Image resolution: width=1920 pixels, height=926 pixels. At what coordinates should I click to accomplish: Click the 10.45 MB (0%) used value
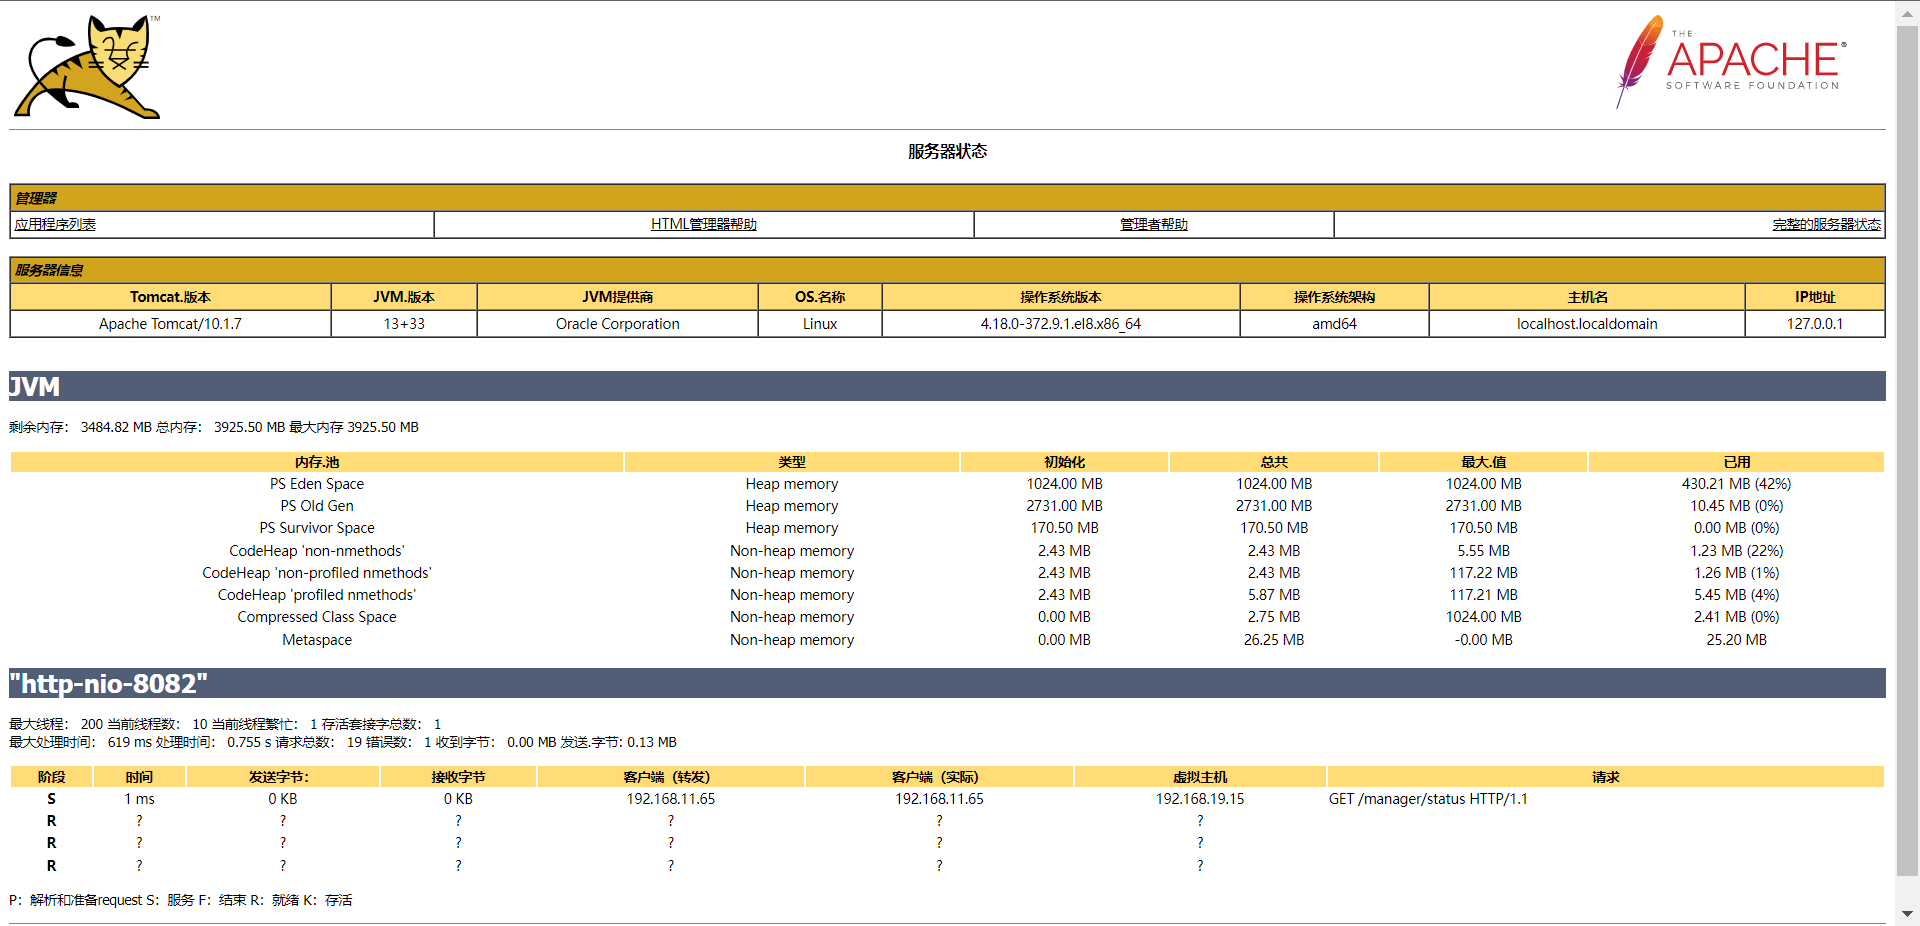[1737, 506]
